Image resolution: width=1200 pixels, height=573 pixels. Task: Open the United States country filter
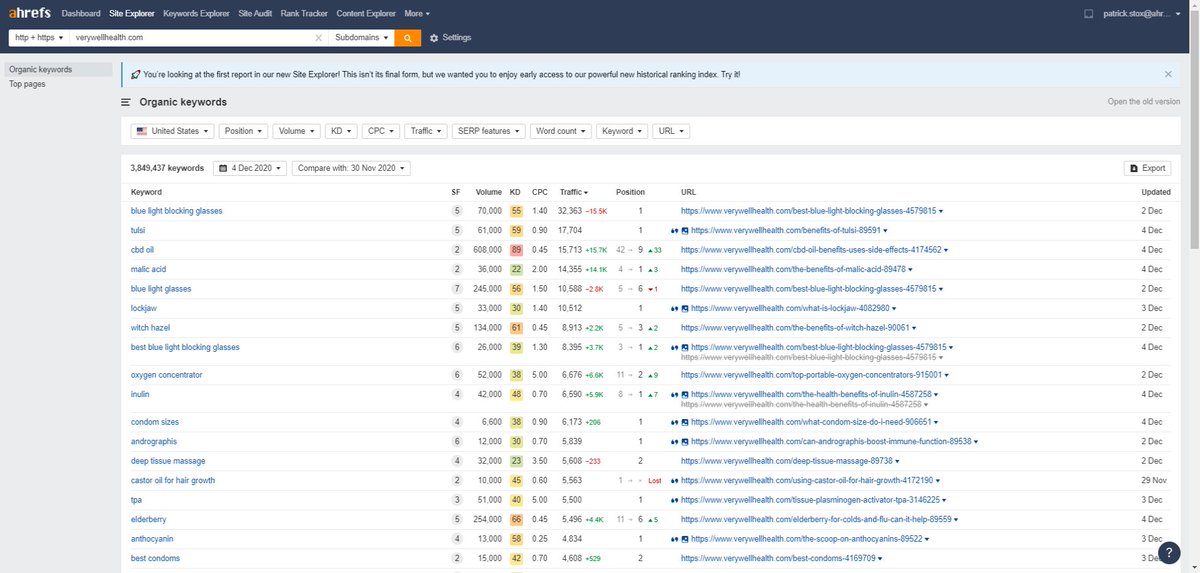pyautogui.click(x=172, y=131)
